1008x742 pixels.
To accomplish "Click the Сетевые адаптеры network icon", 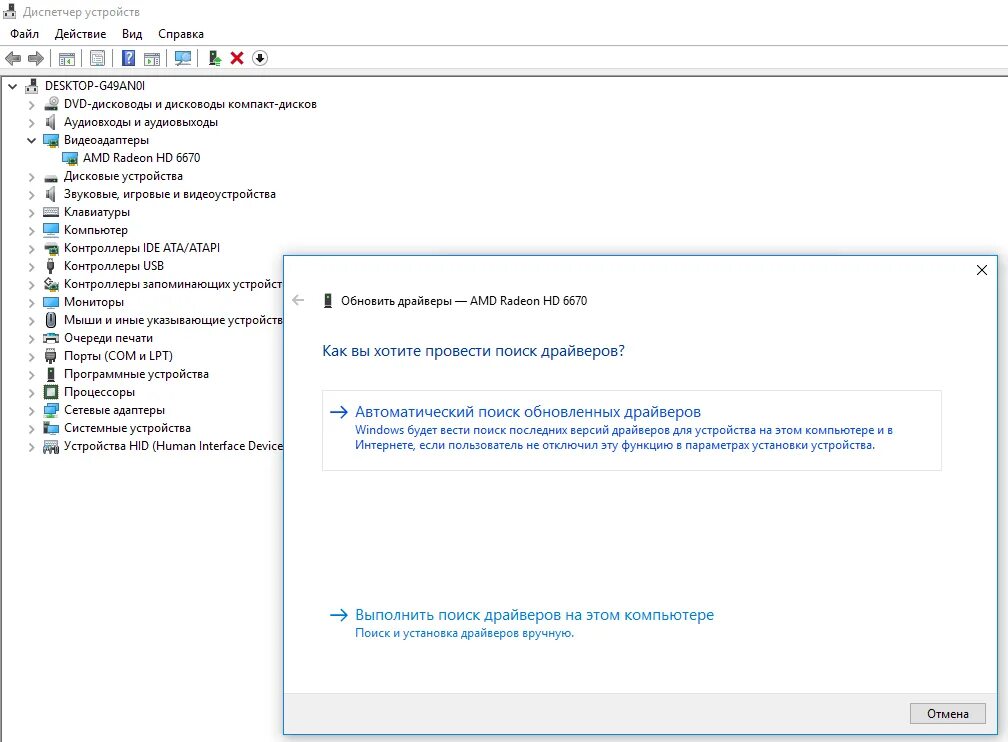I will click(x=51, y=410).
